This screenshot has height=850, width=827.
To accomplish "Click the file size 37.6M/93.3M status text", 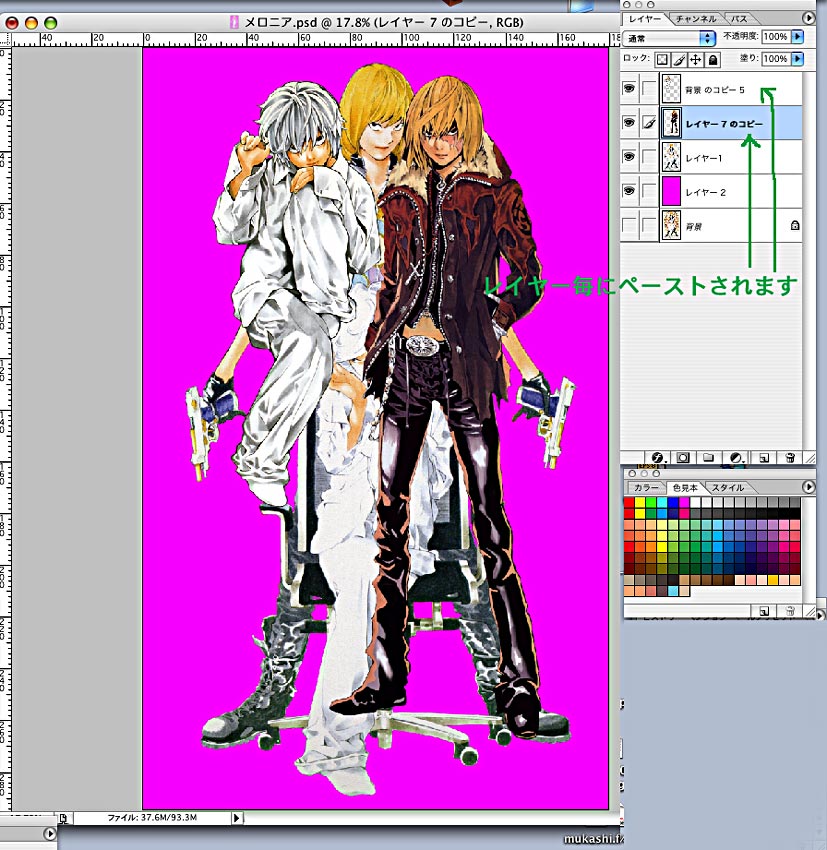I will 152,817.
